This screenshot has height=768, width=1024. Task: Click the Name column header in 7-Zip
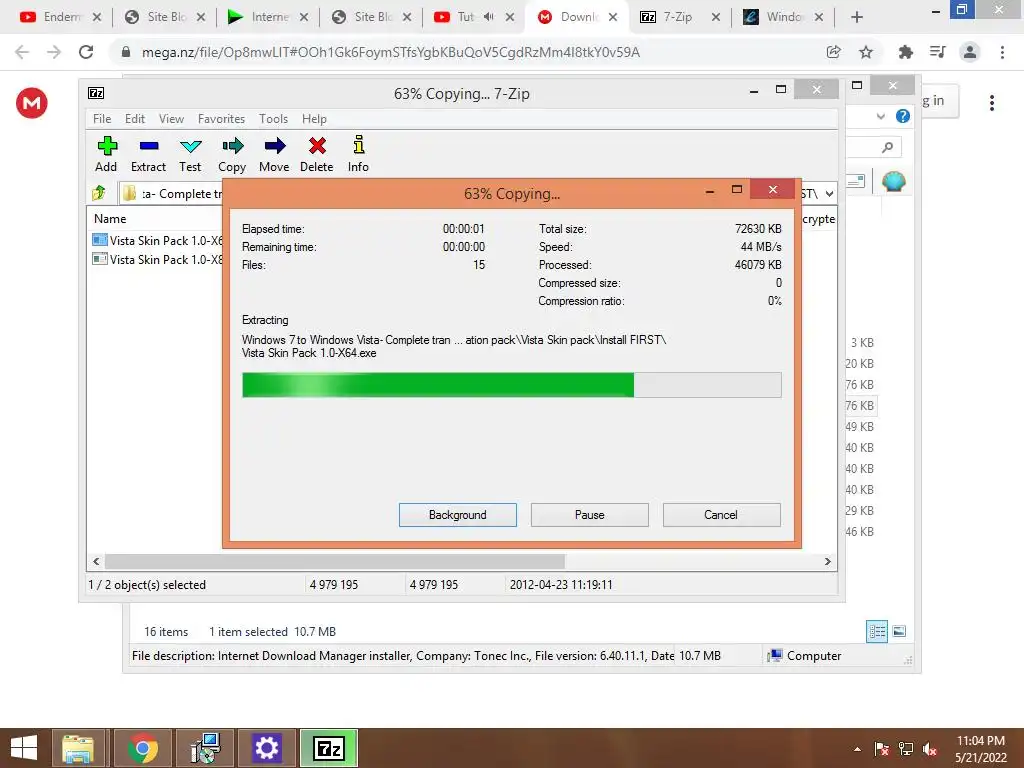[x=110, y=219]
